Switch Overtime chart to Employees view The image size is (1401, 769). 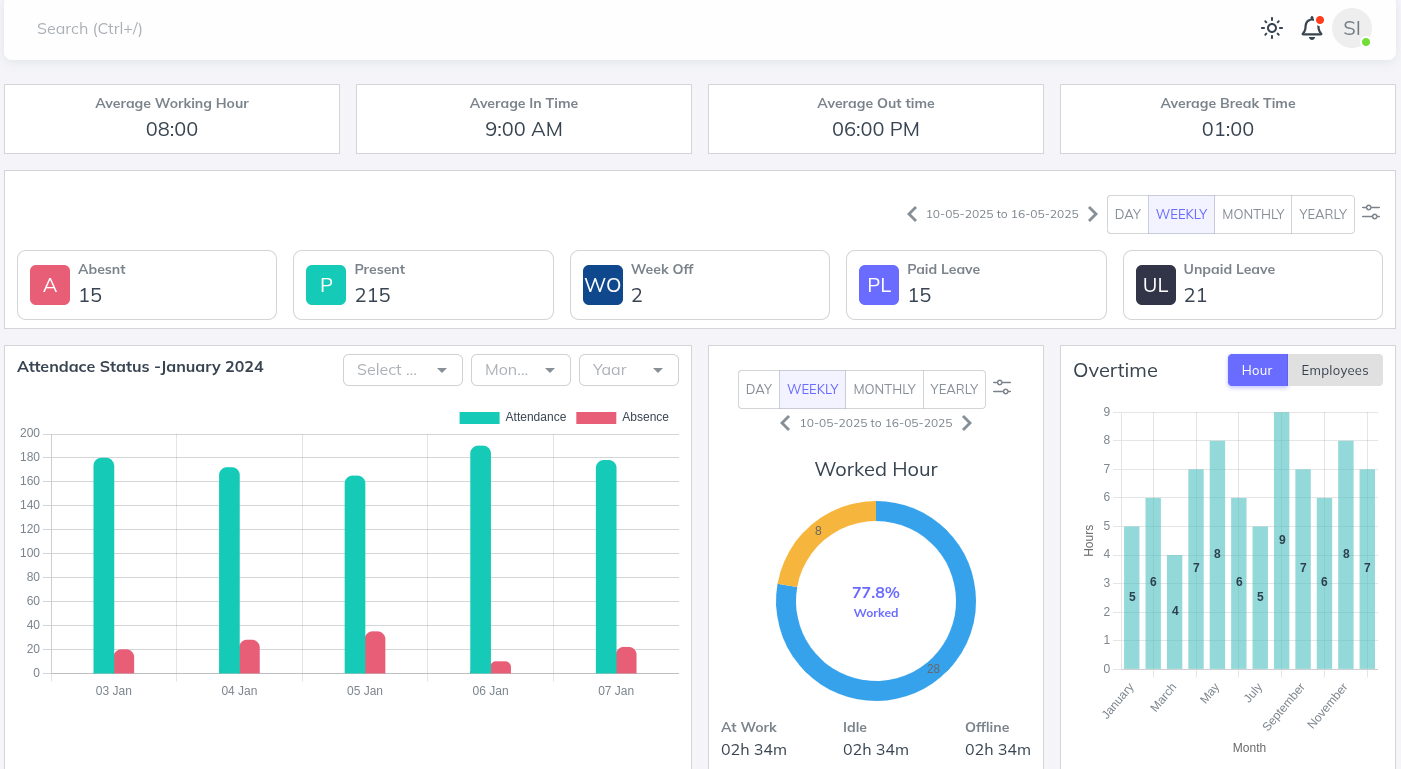pos(1335,370)
